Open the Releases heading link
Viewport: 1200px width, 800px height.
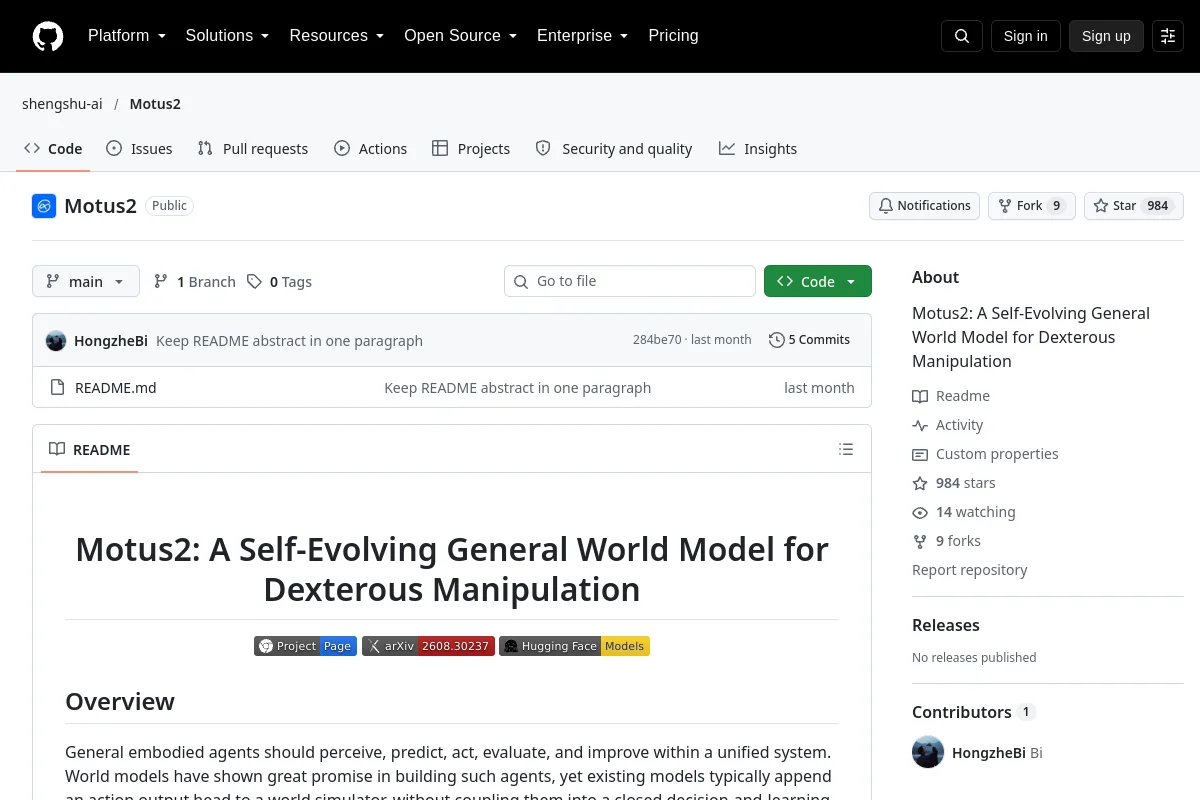click(x=946, y=625)
